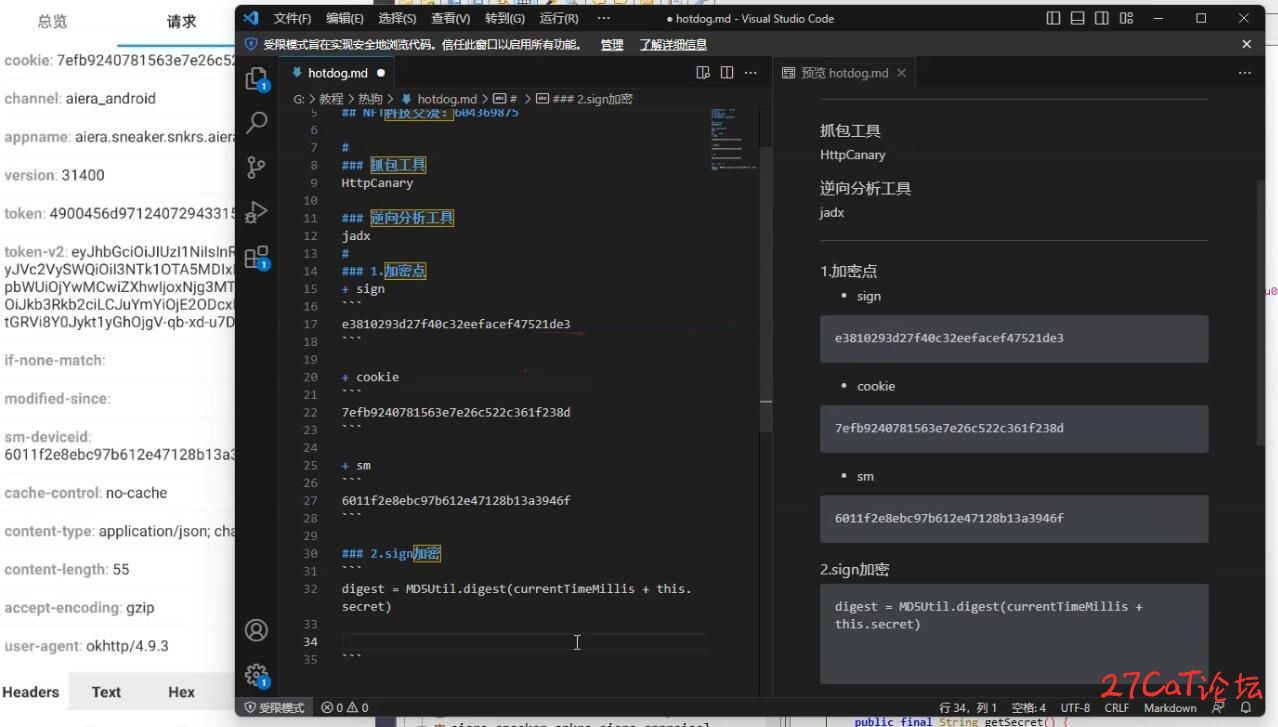Click HttpCanary text on editor line 9
The image size is (1278, 727).
[377, 183]
